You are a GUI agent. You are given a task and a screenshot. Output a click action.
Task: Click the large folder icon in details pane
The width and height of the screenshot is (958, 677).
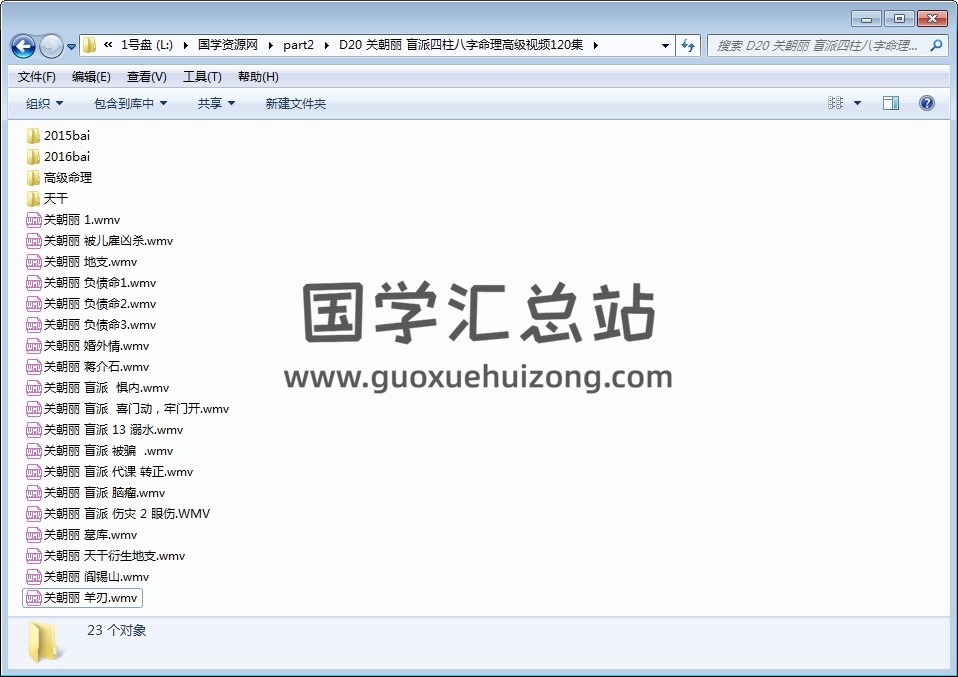(43, 642)
